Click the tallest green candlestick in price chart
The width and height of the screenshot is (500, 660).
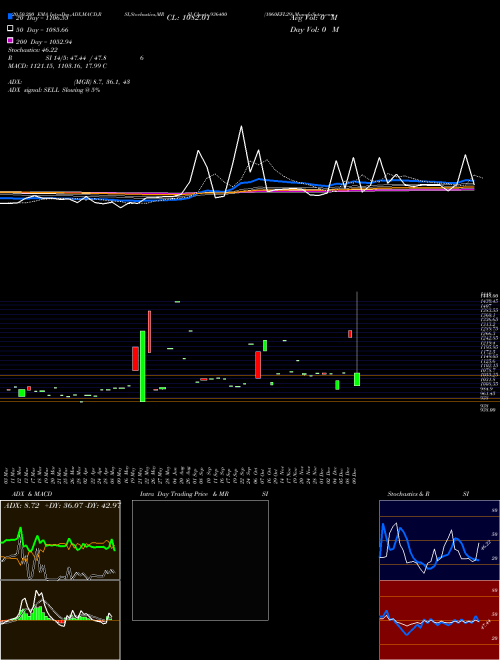pos(143,366)
